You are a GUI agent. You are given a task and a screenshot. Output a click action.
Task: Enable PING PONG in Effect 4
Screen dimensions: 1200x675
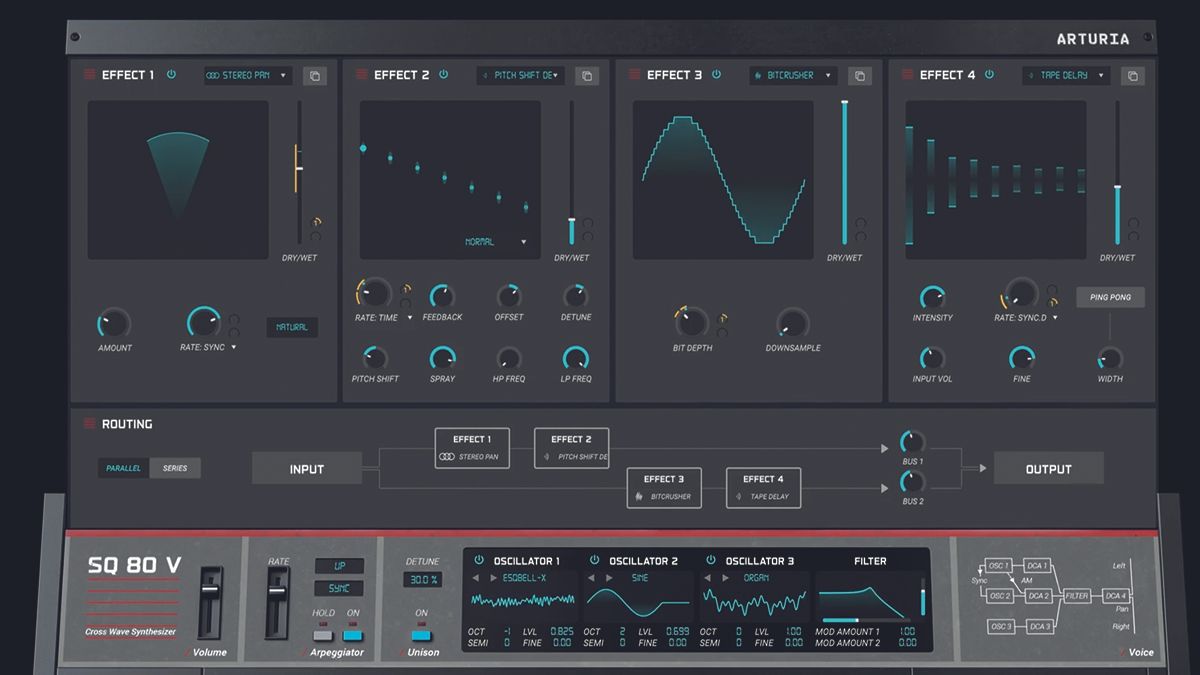tap(1110, 297)
